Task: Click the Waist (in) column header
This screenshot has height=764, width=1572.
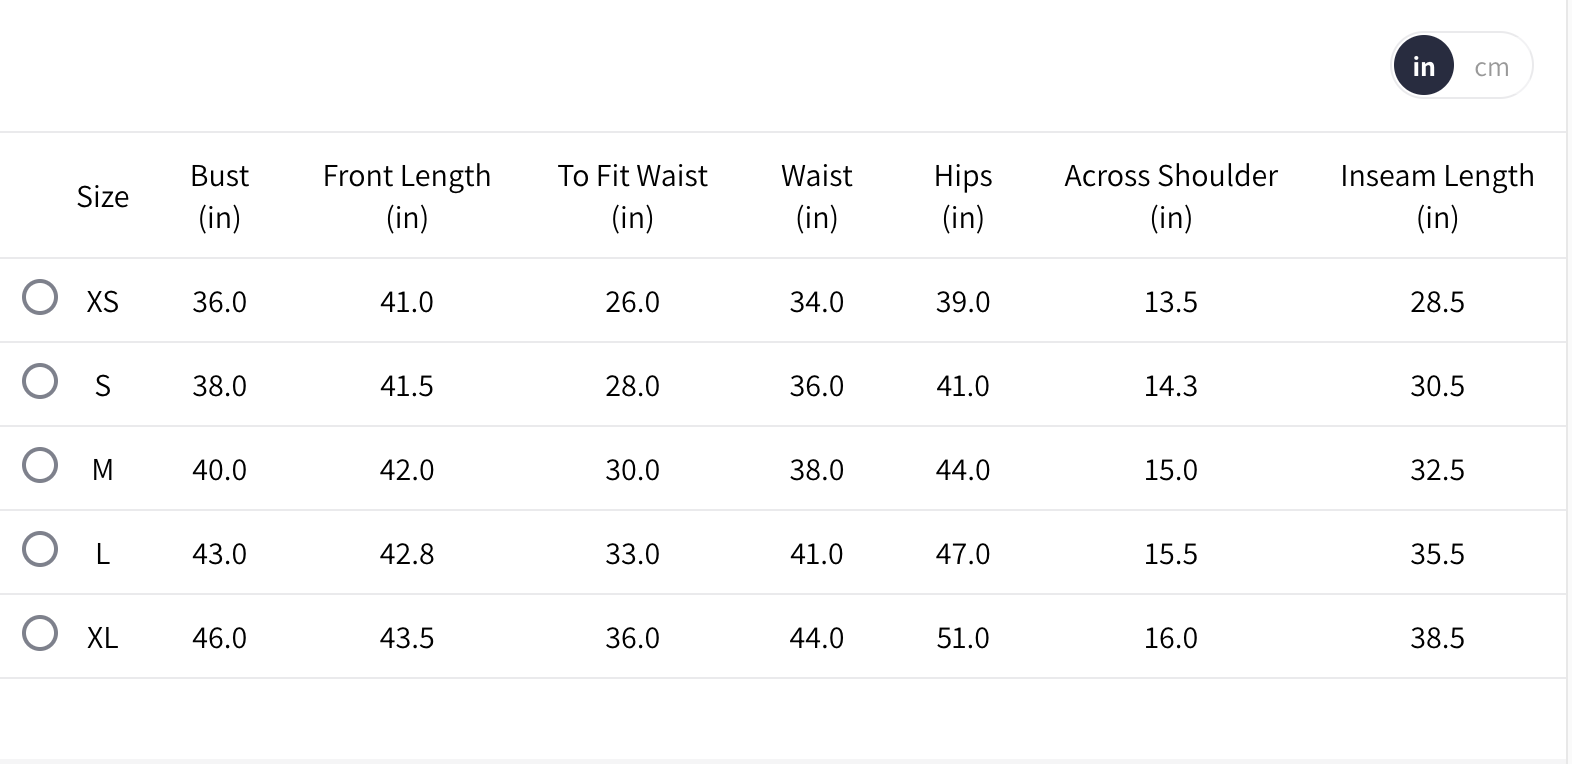Action: (816, 196)
